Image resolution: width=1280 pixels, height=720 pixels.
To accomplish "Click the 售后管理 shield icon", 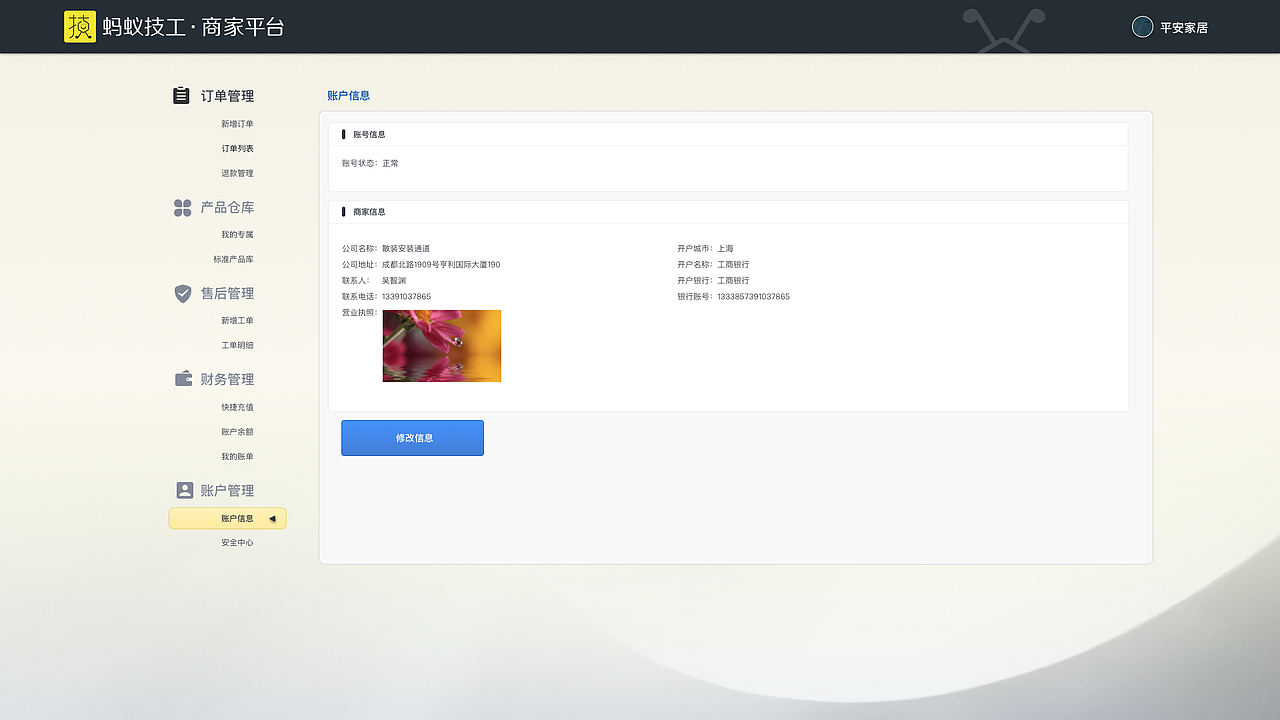I will pos(181,293).
